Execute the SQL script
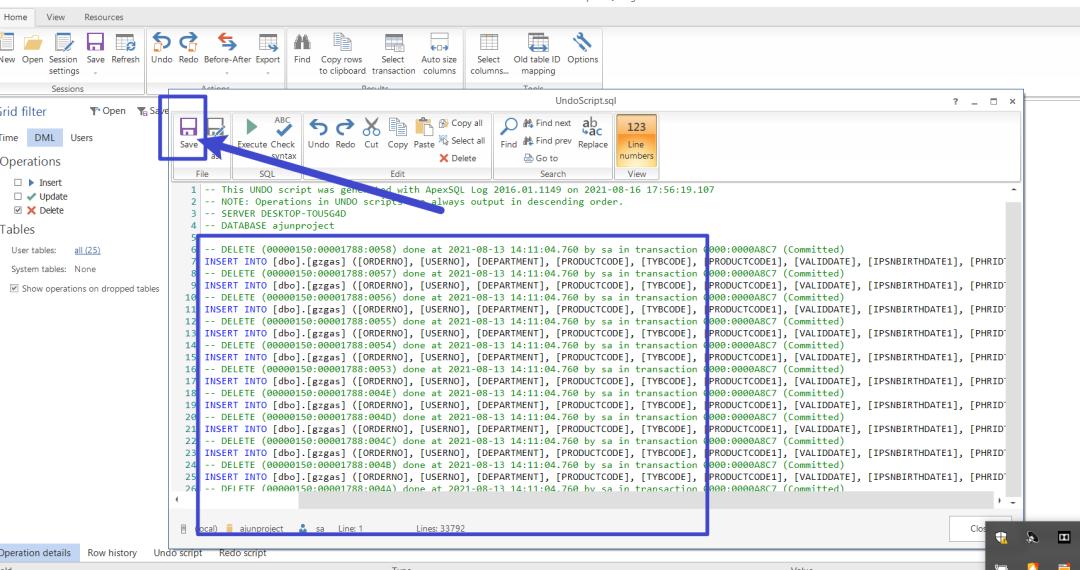 click(252, 134)
